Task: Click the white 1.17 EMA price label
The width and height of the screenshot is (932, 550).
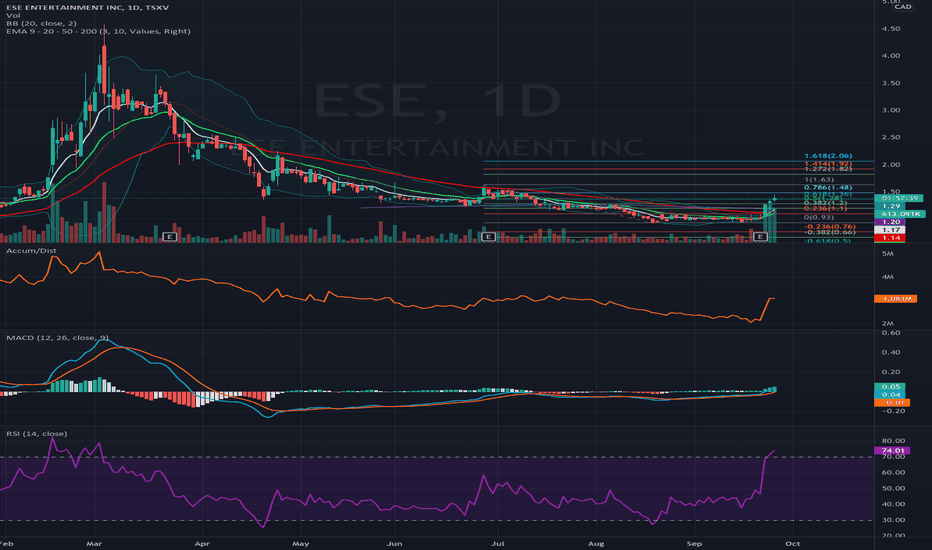Action: [890, 230]
